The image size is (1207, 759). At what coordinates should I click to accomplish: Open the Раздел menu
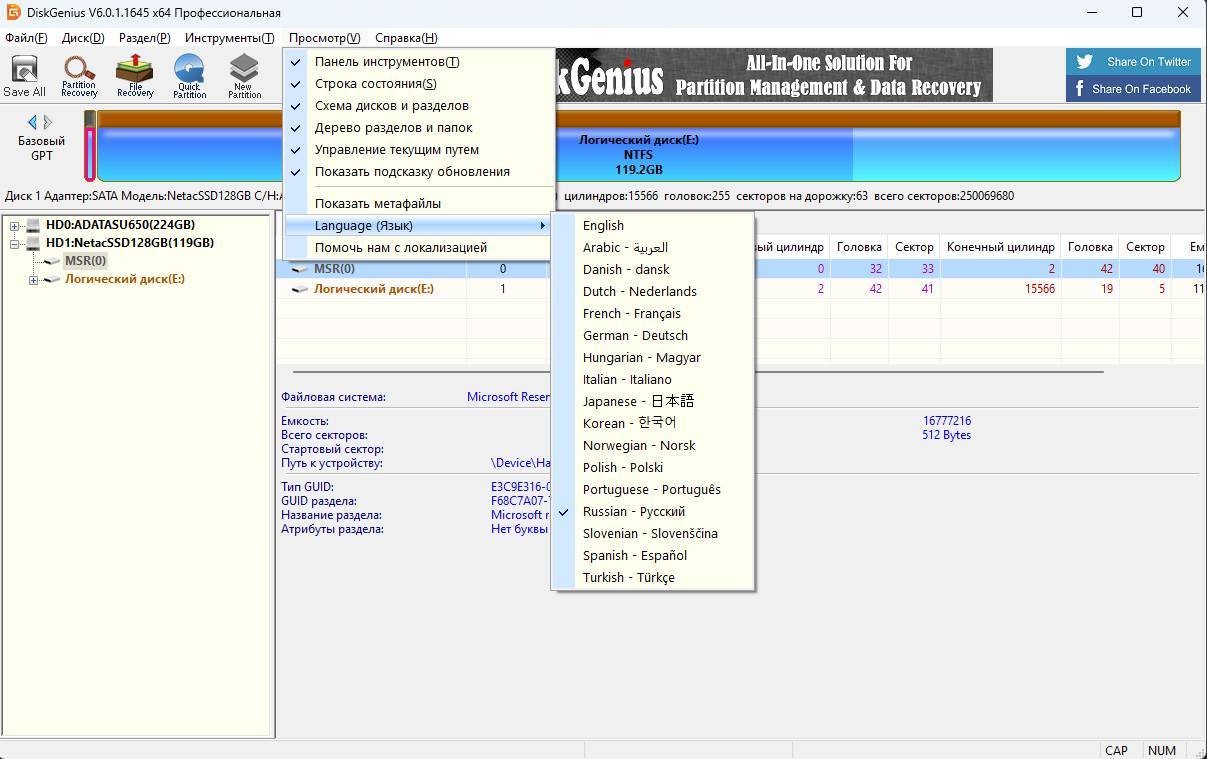pyautogui.click(x=145, y=38)
